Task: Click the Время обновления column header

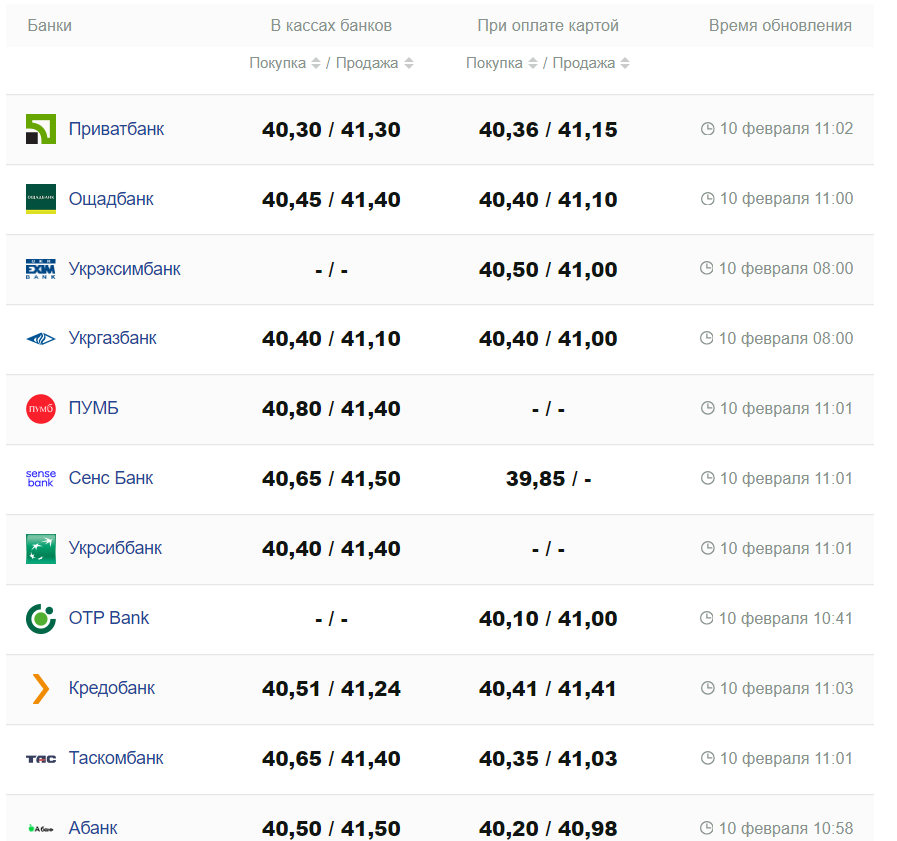Action: (780, 26)
